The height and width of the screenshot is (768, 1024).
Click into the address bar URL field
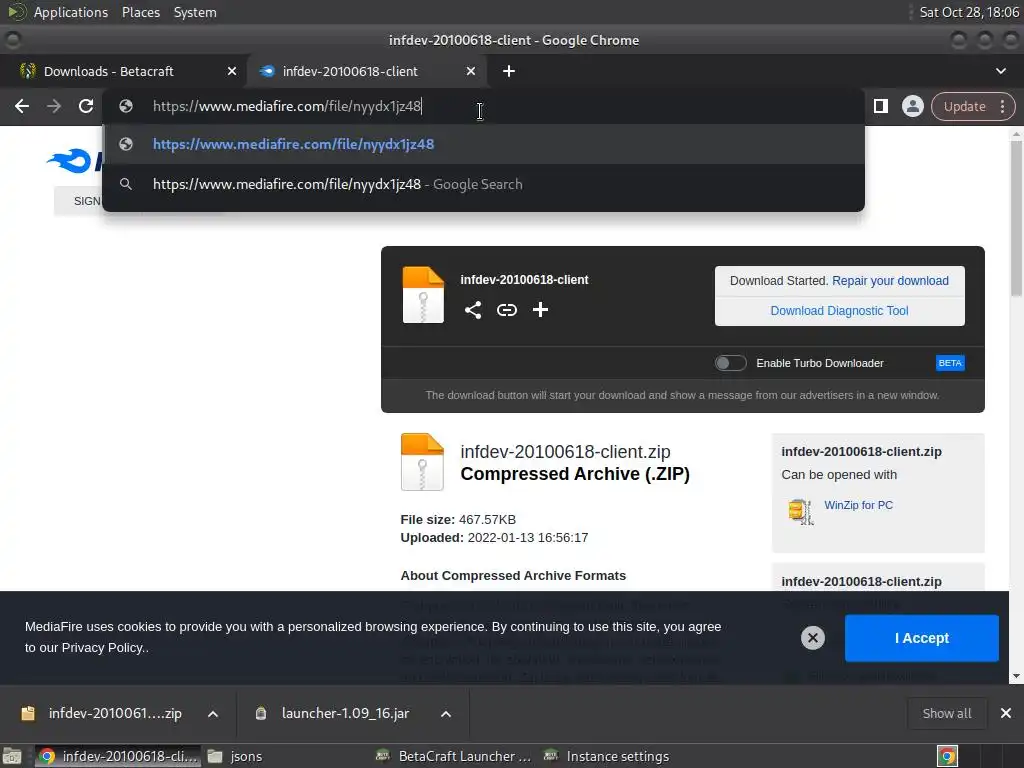tap(483, 106)
